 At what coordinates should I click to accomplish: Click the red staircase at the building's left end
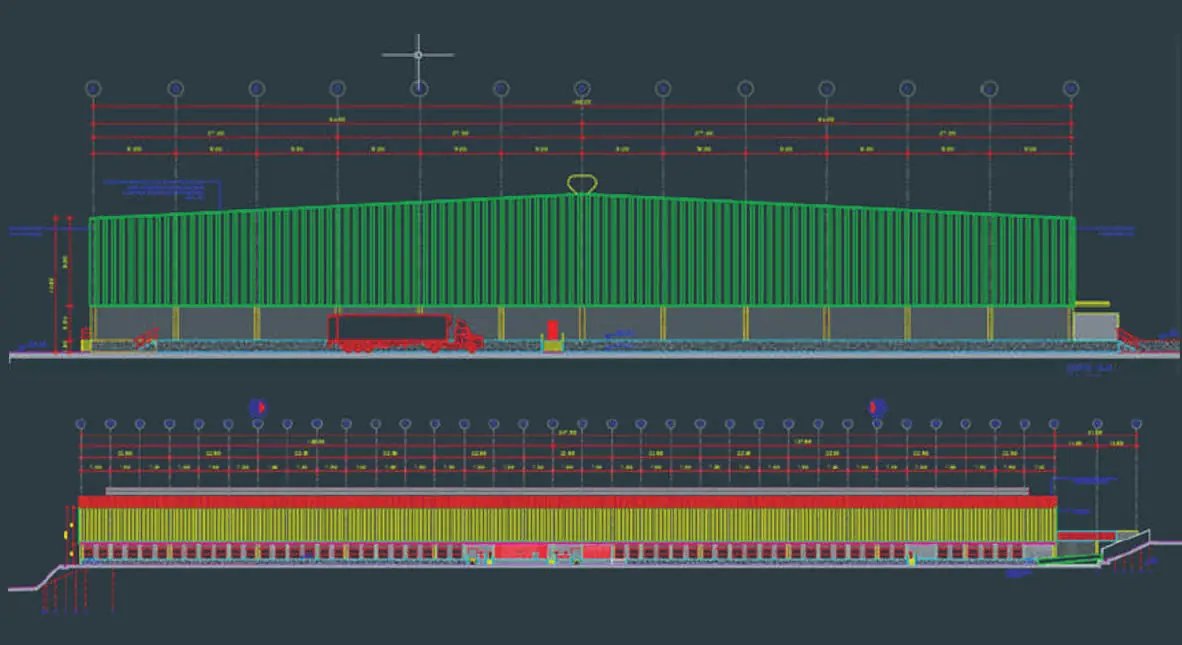click(x=145, y=339)
